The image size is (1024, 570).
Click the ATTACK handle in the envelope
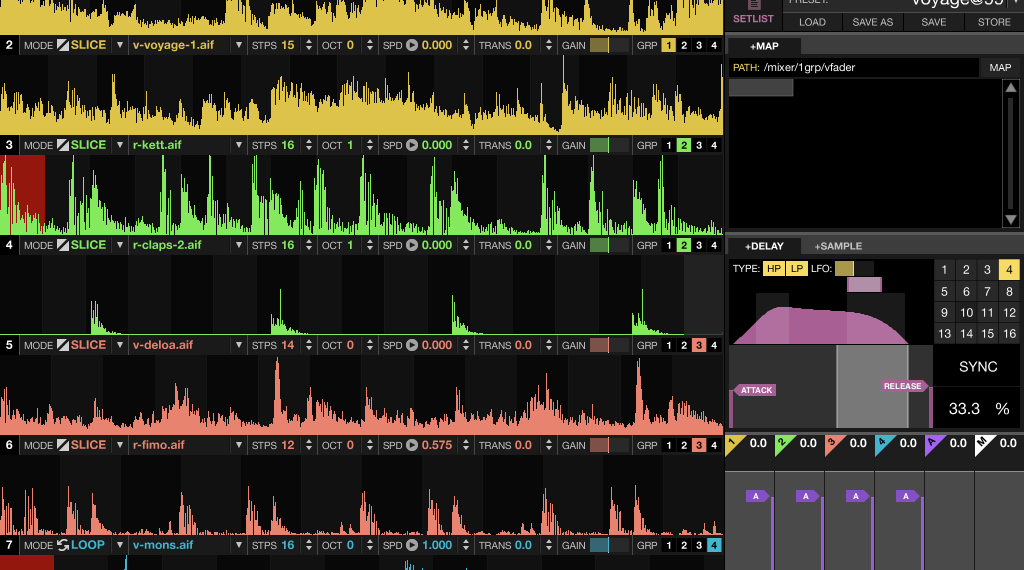[755, 390]
